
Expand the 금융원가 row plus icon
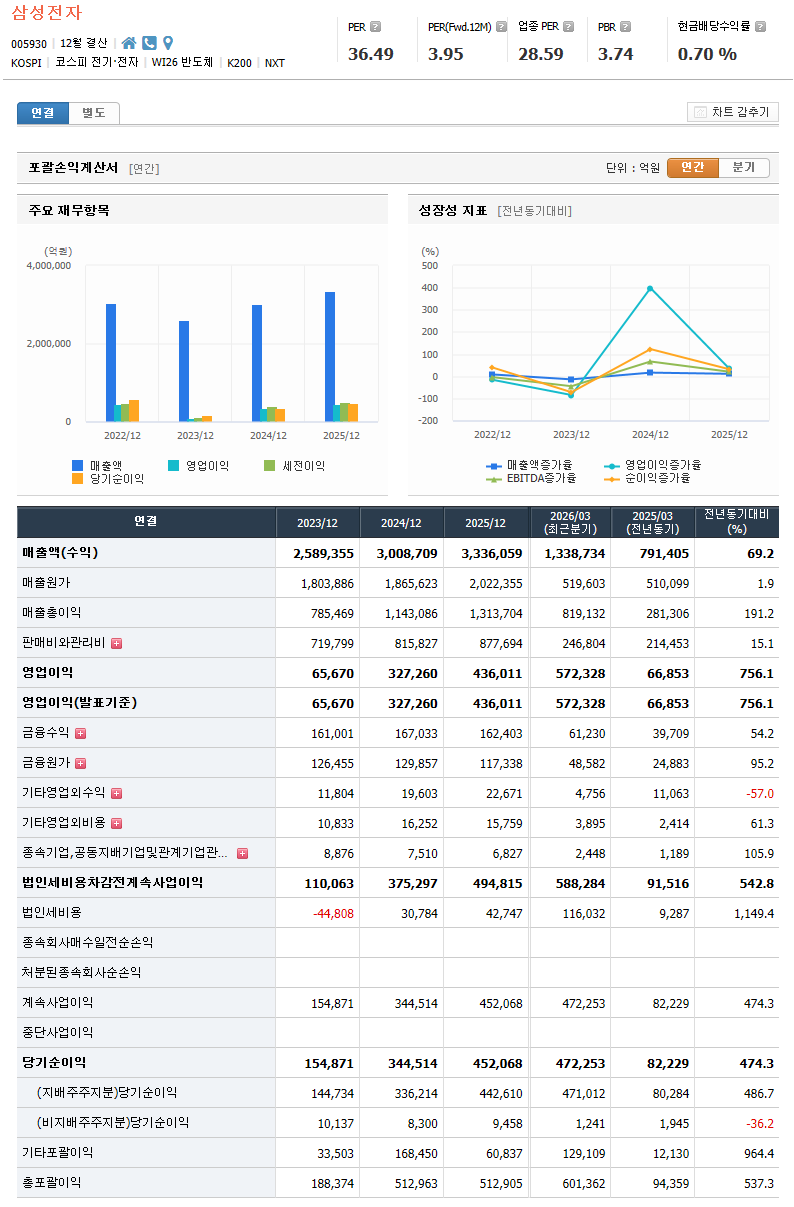coord(81,763)
